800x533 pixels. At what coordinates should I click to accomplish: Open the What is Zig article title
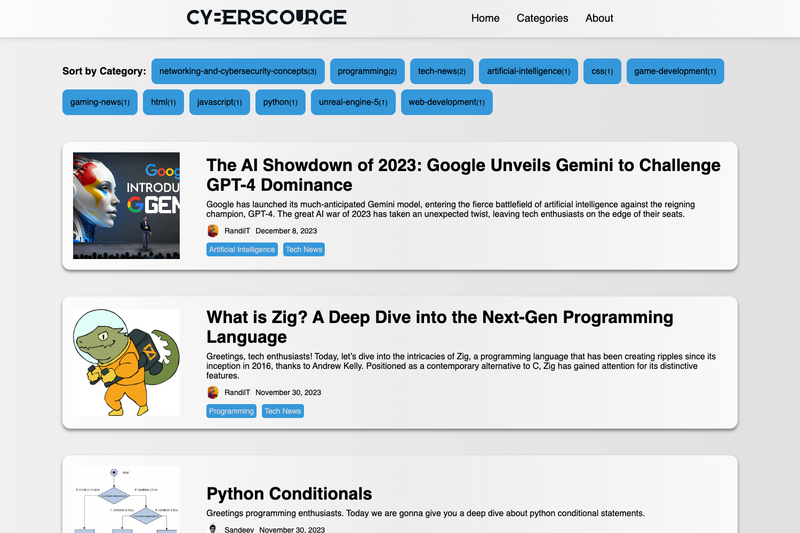coord(440,327)
